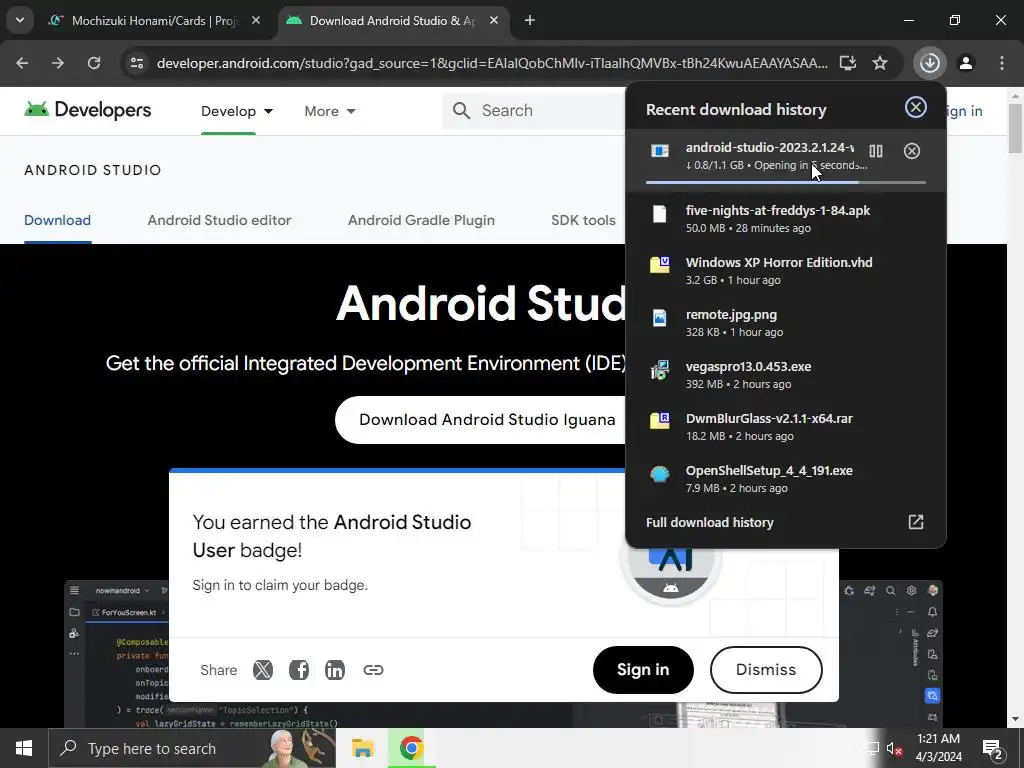The image size is (1024, 768).
Task: Close the Download Android Studio tab
Action: click(494, 20)
